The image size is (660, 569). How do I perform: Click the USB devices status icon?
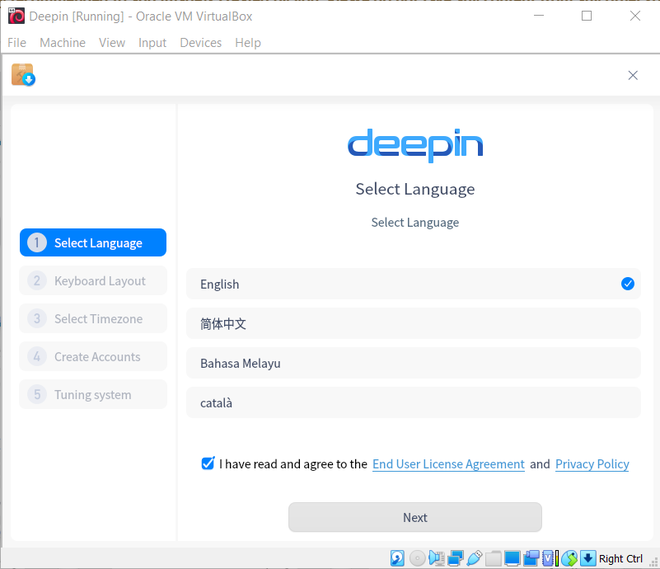[474, 558]
